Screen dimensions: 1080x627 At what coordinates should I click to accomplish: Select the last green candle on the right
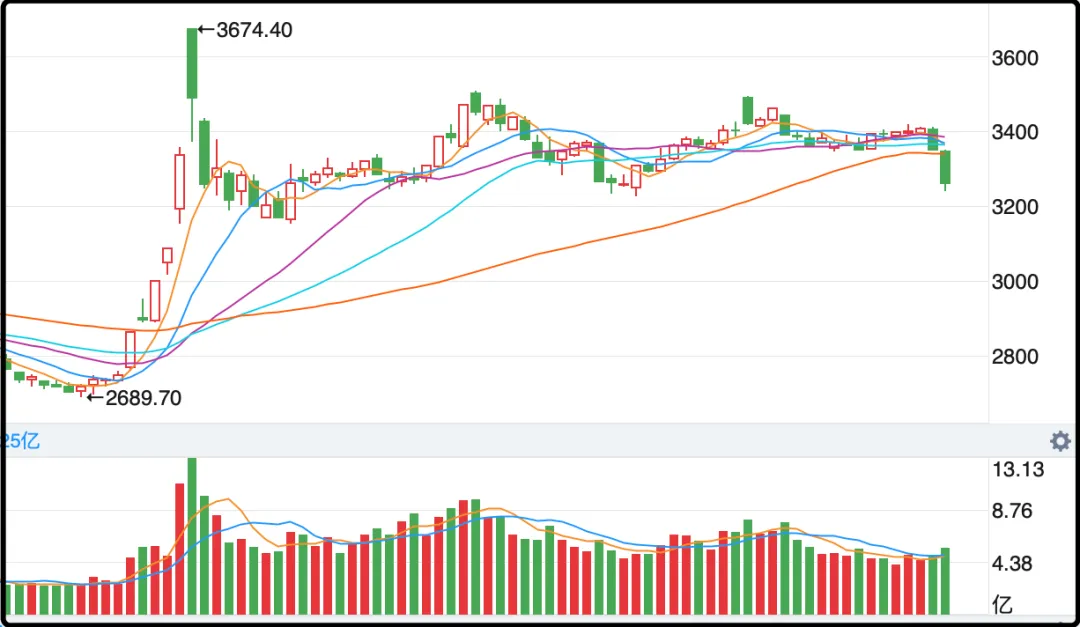(945, 167)
